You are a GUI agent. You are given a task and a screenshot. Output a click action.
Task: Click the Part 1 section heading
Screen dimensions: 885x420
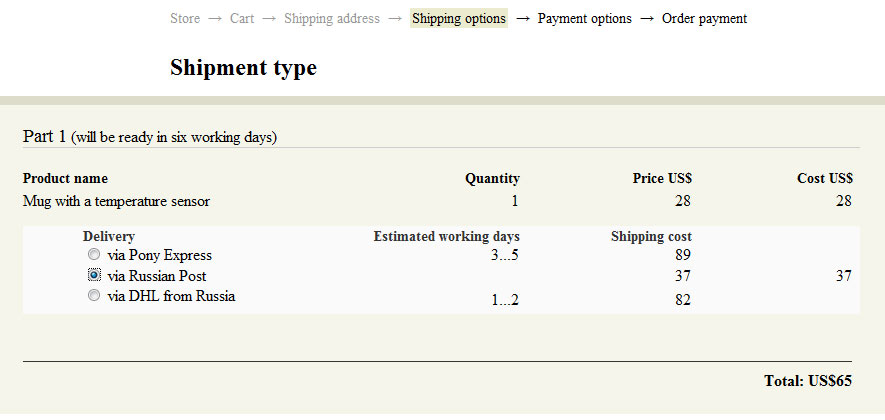(150, 136)
